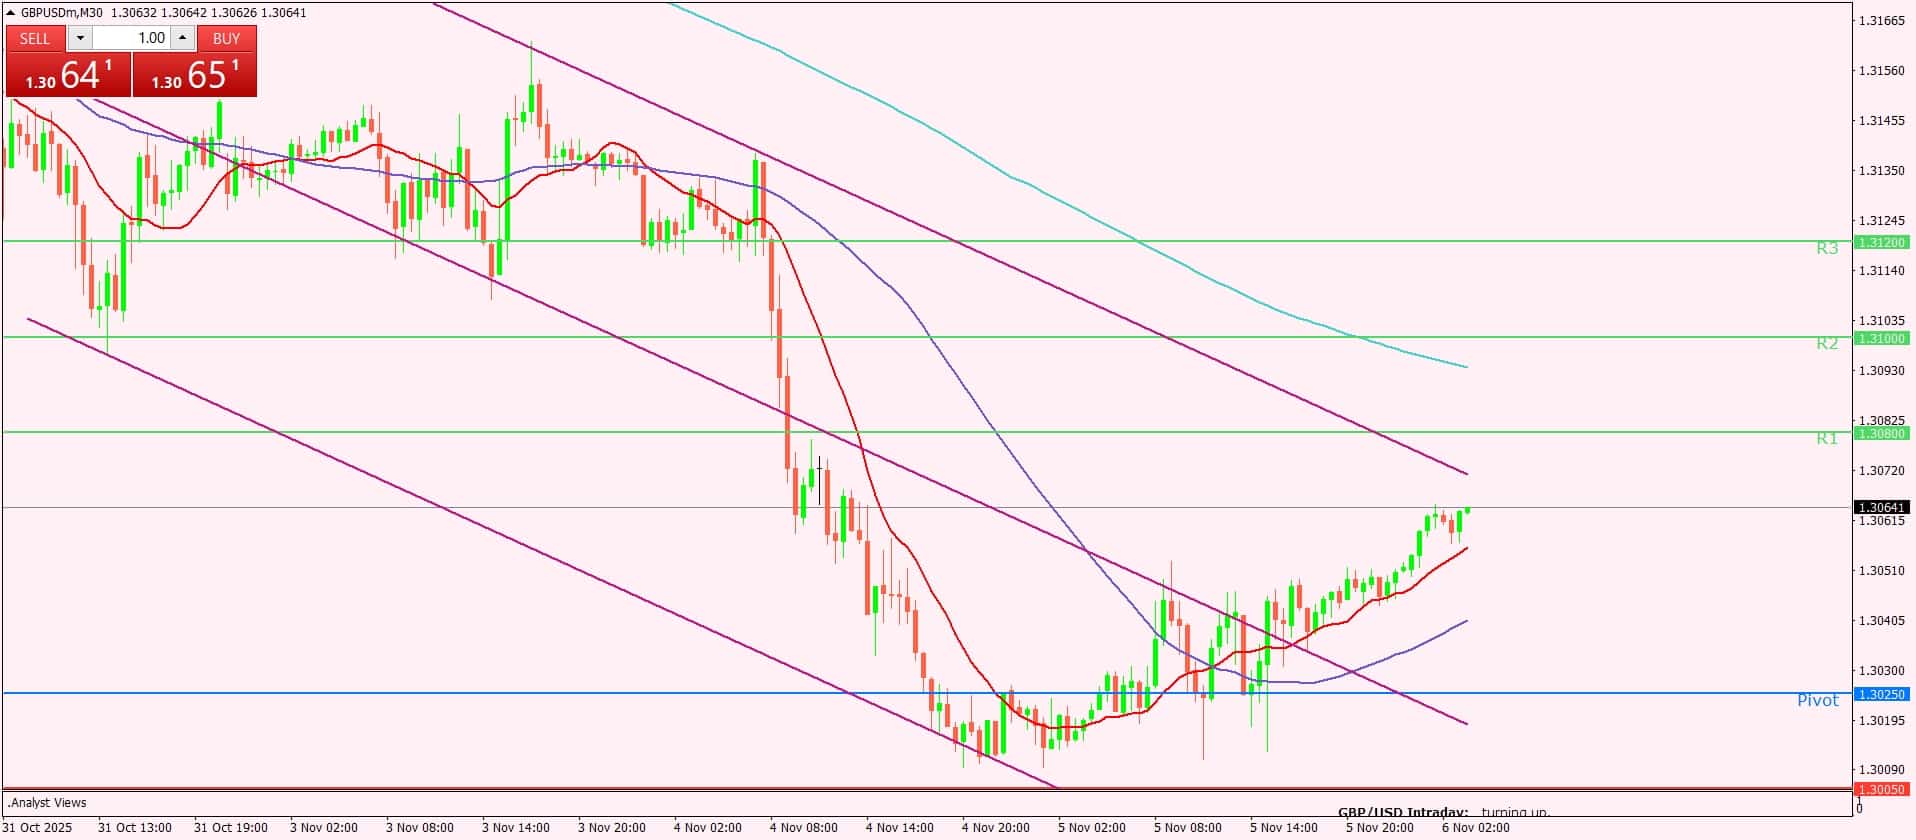Select the R3 resistance label
This screenshot has width=1916, height=840.
1827,248
